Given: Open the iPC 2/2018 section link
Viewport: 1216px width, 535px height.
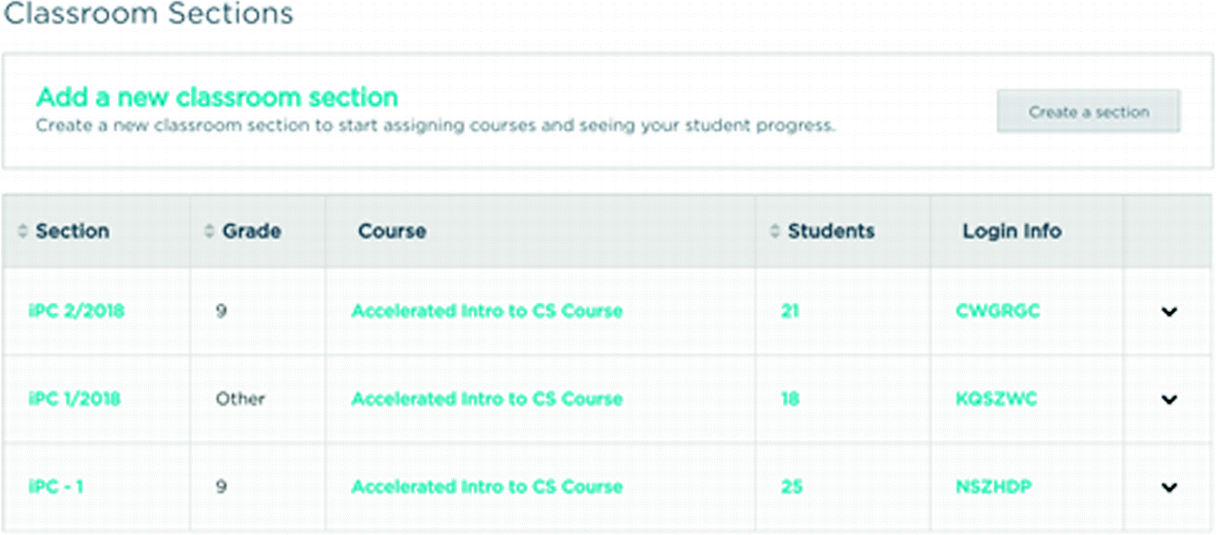Looking at the screenshot, I should (76, 311).
